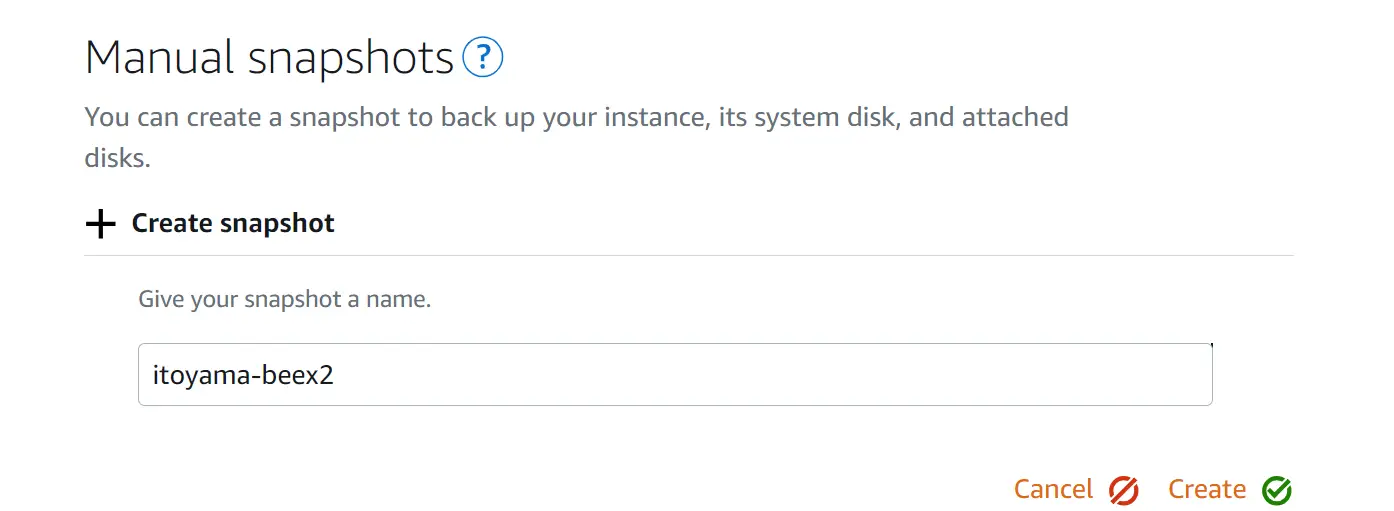Select the 'Give your snapshot a name.' label

tap(284, 299)
